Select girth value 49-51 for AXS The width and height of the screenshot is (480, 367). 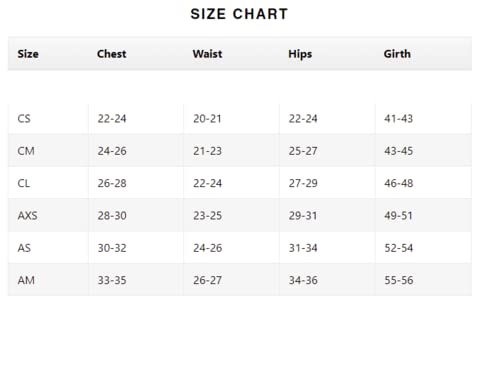pyautogui.click(x=398, y=216)
